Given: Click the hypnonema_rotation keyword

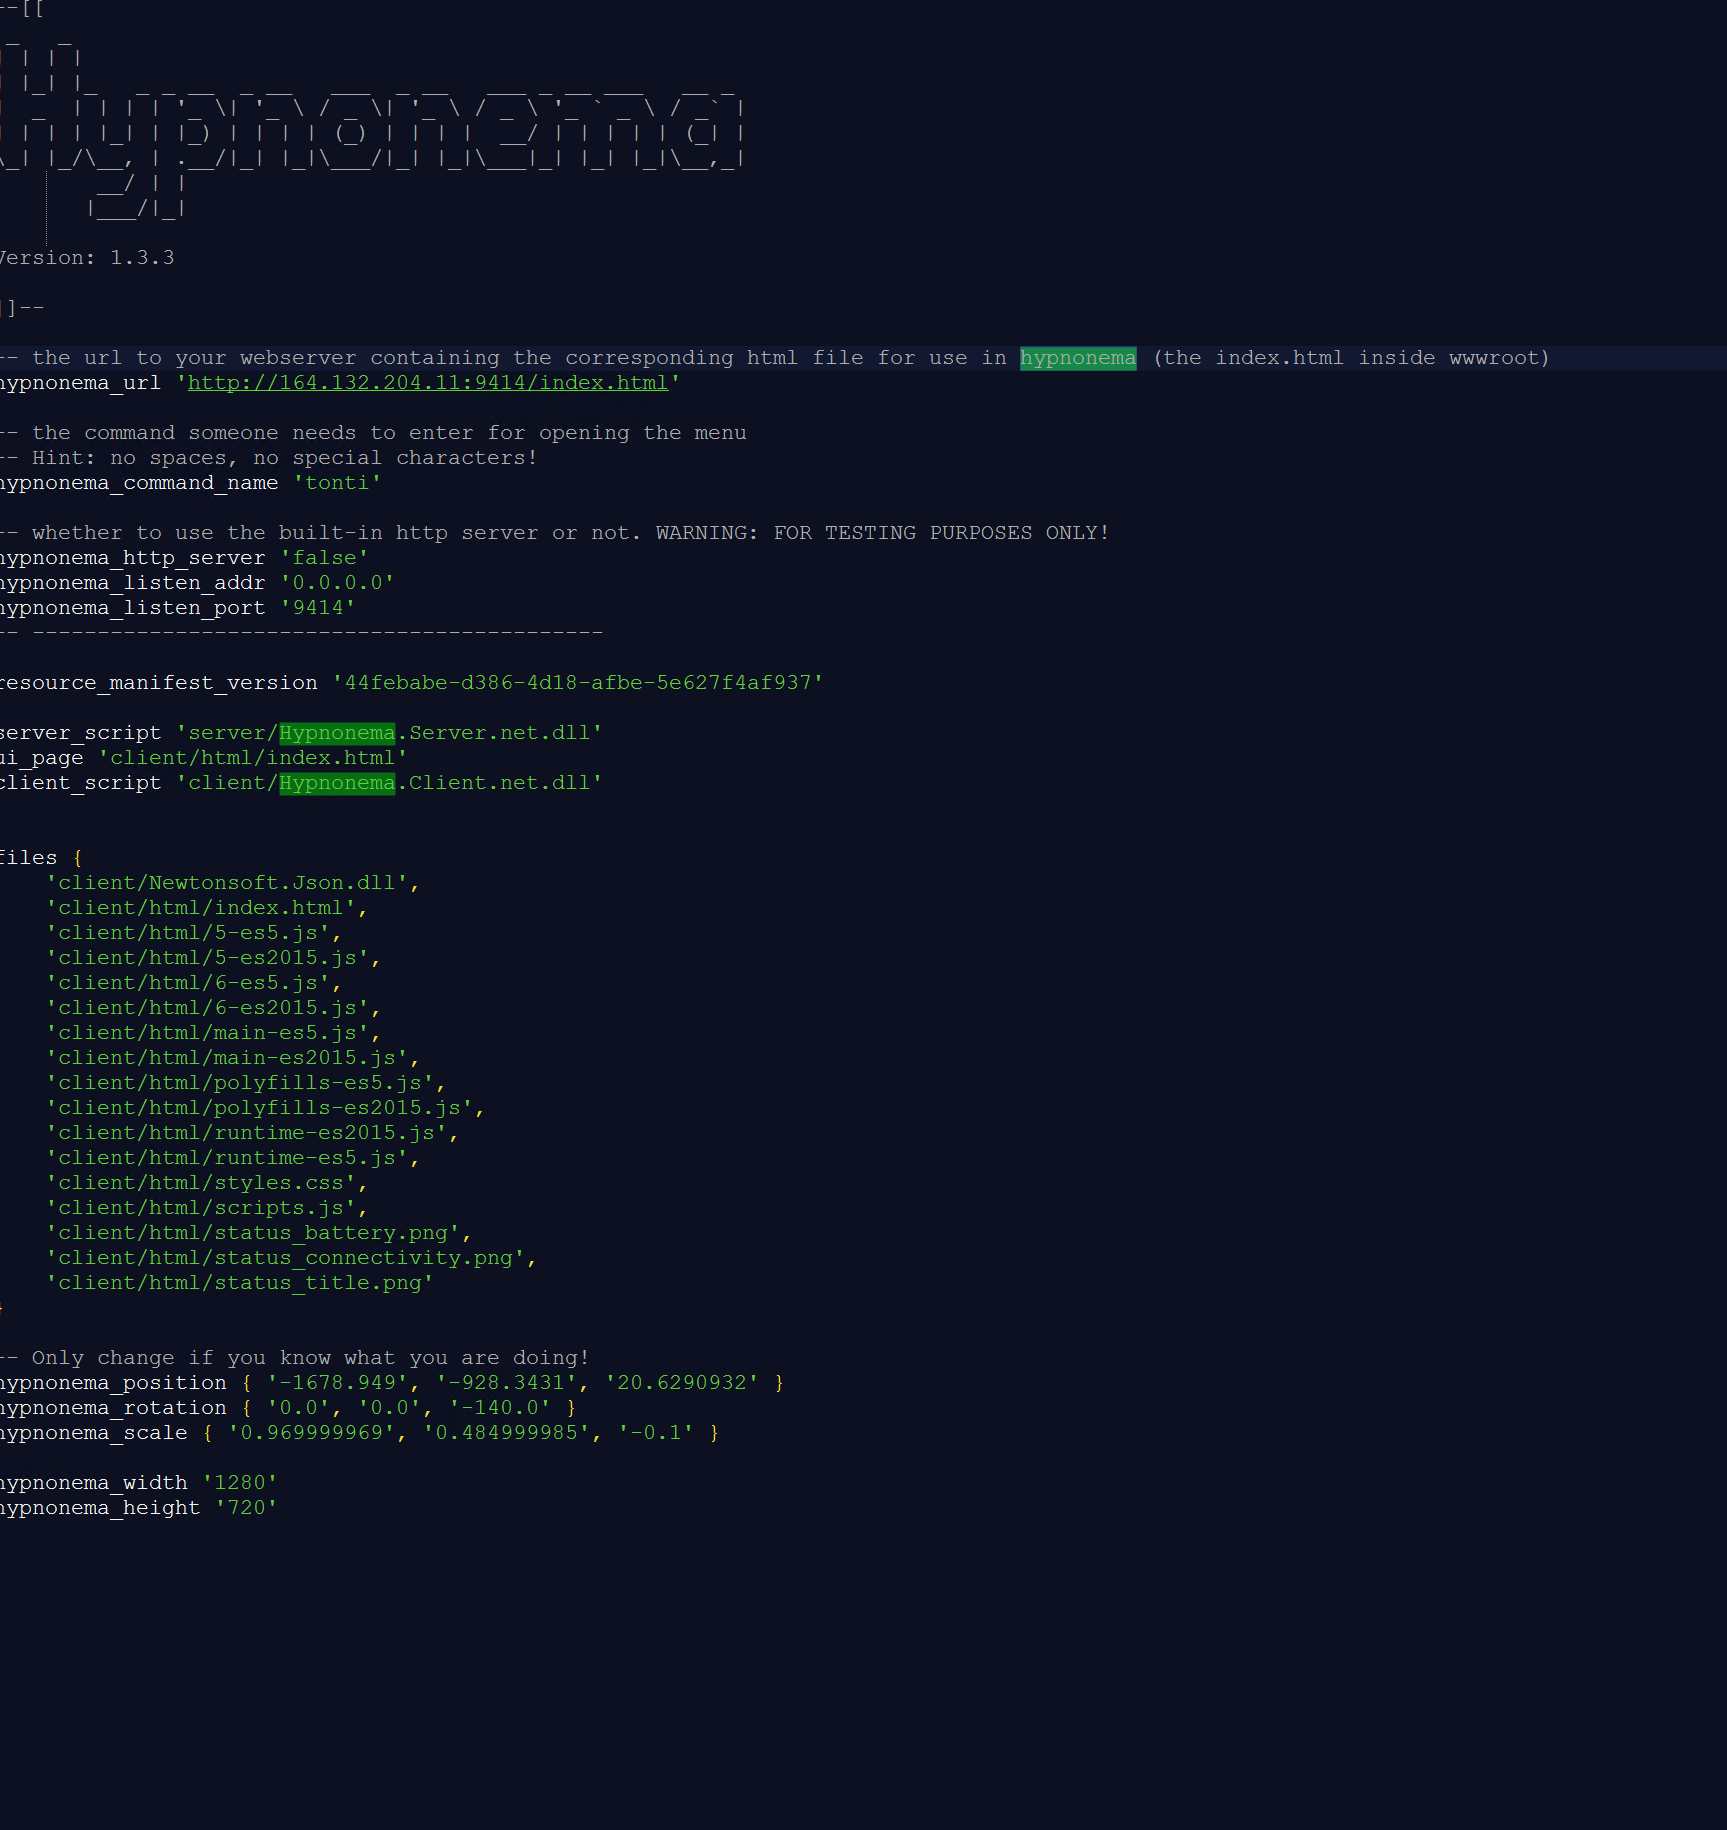Looking at the screenshot, I should (x=113, y=1408).
